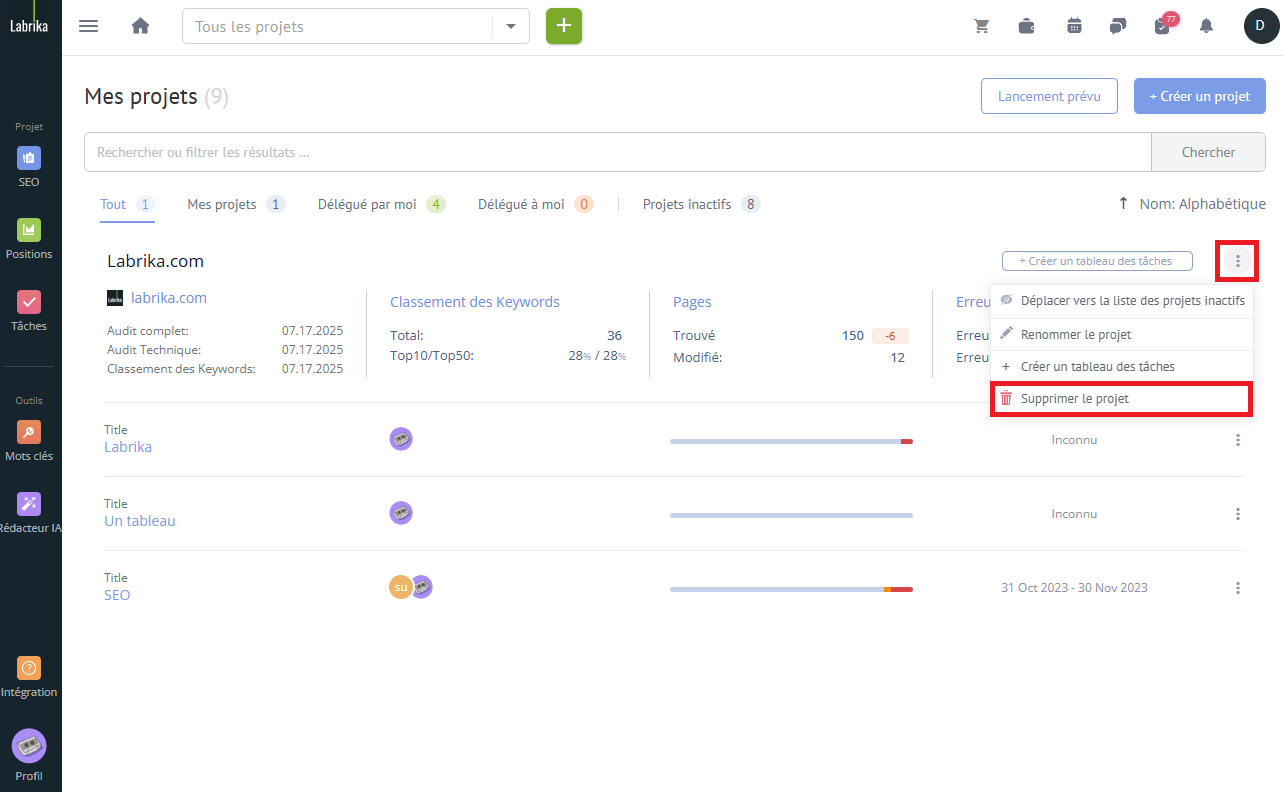
Task: Open the notifications bell
Action: point(1206,26)
